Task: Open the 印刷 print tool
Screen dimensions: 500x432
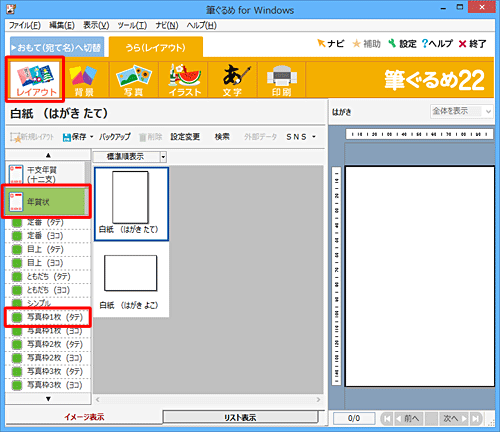Action: 282,80
